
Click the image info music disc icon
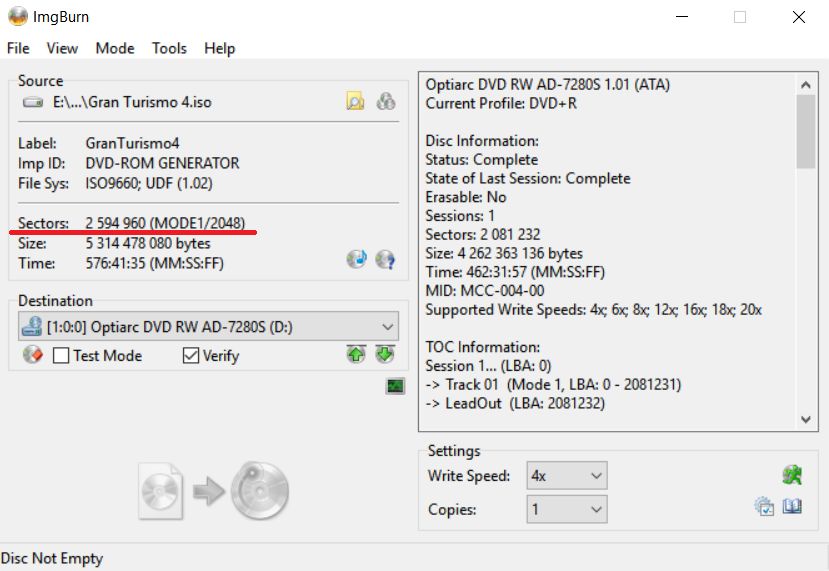point(357,259)
